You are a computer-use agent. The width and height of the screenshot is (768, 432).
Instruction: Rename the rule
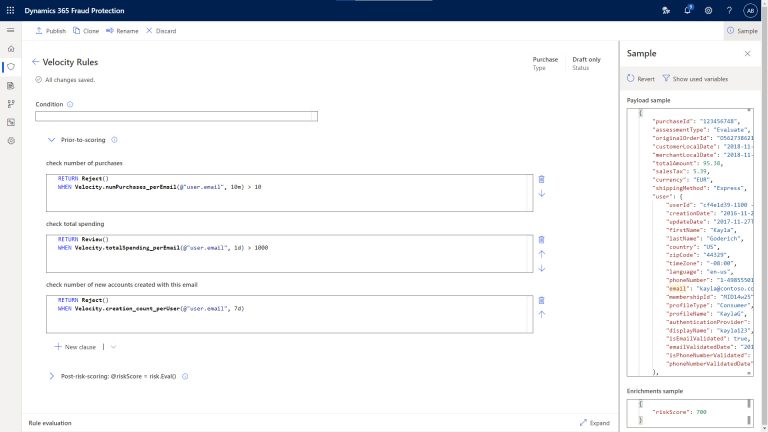[x=122, y=31]
